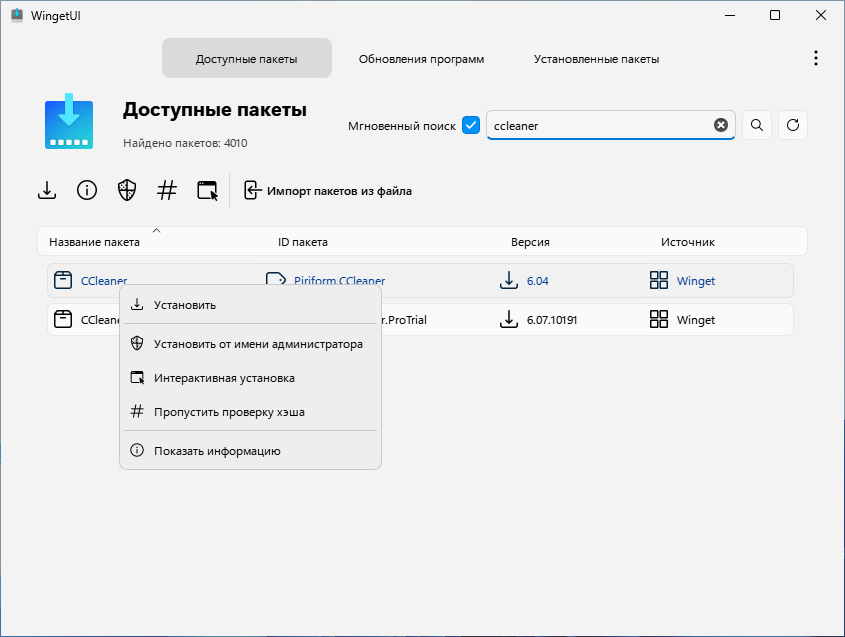The width and height of the screenshot is (845, 637).
Task: Sort by Название пакета column
Action: (x=94, y=242)
